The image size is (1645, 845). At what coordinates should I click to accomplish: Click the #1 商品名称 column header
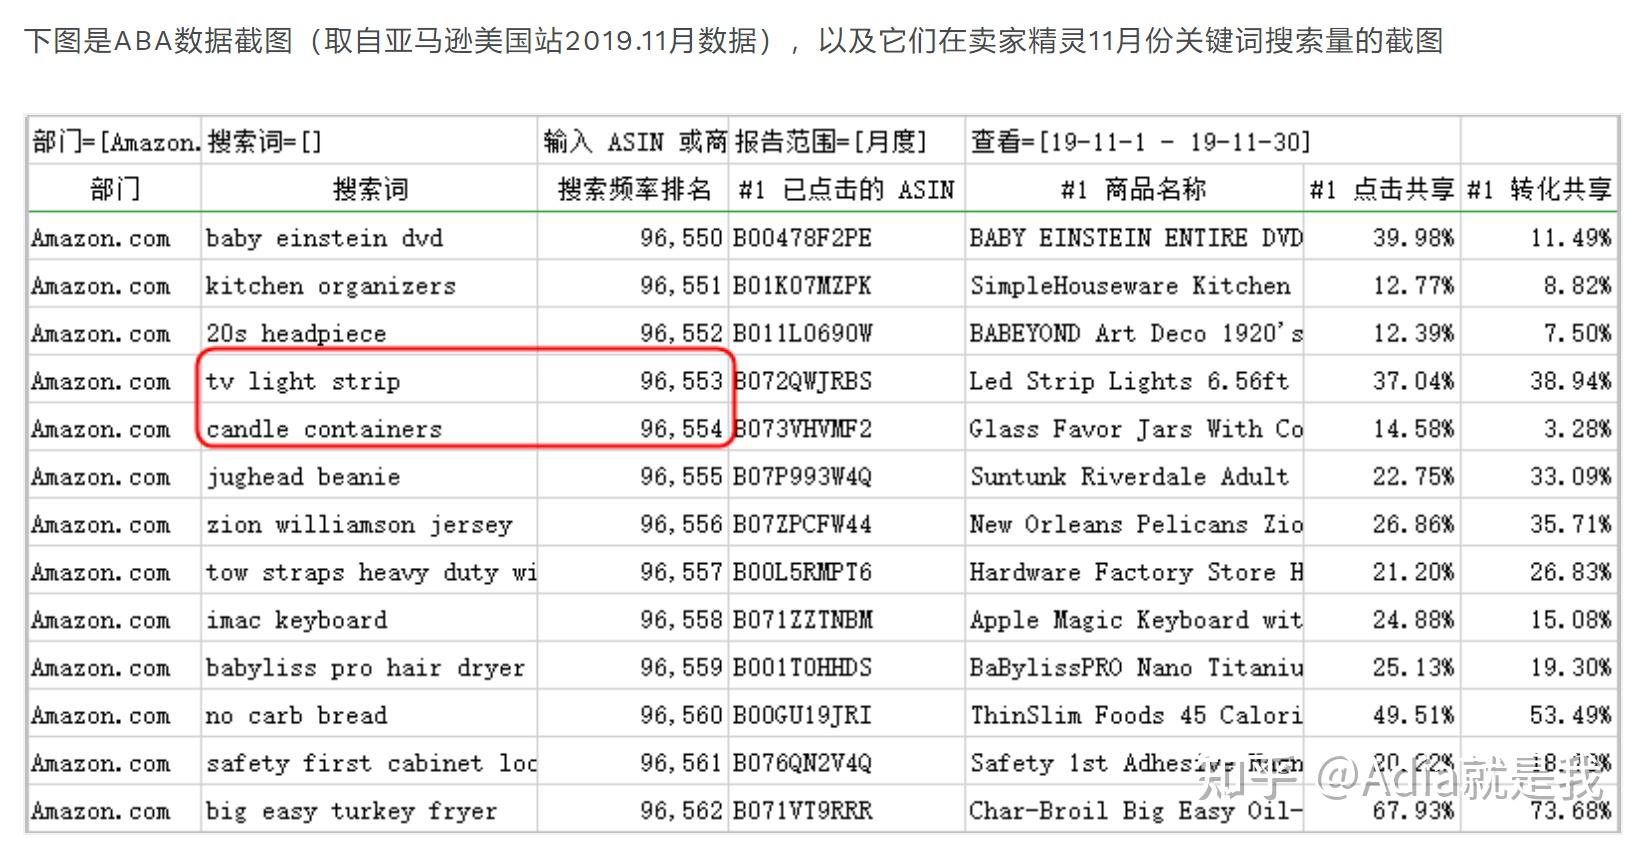[x=1134, y=189]
